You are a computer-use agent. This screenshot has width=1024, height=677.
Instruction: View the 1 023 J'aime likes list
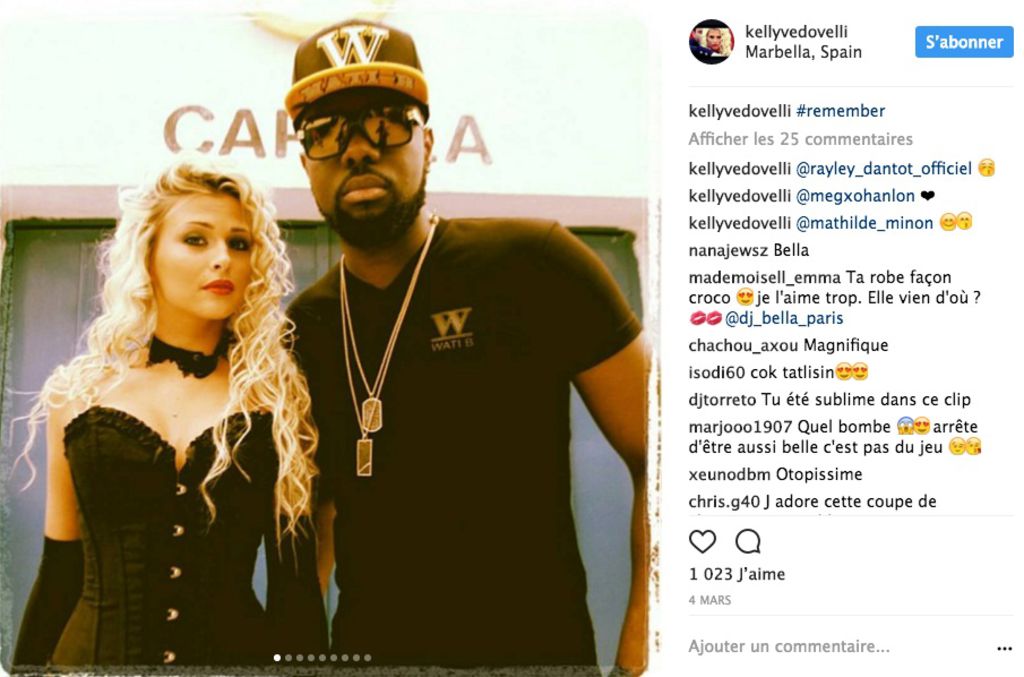click(737, 575)
